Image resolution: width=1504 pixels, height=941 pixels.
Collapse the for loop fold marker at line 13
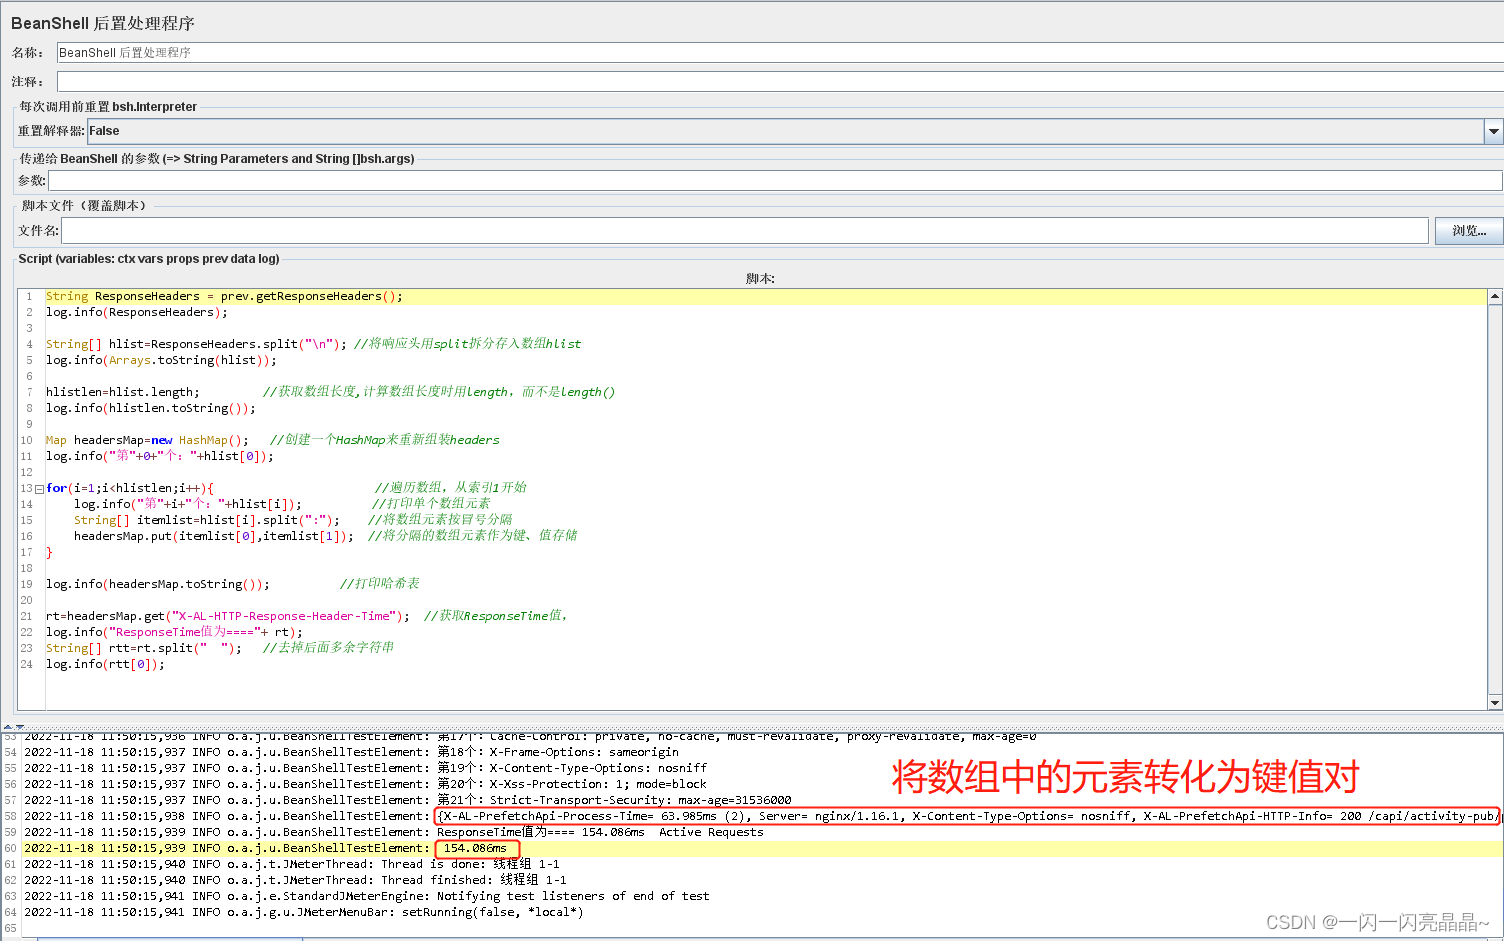[39, 489]
